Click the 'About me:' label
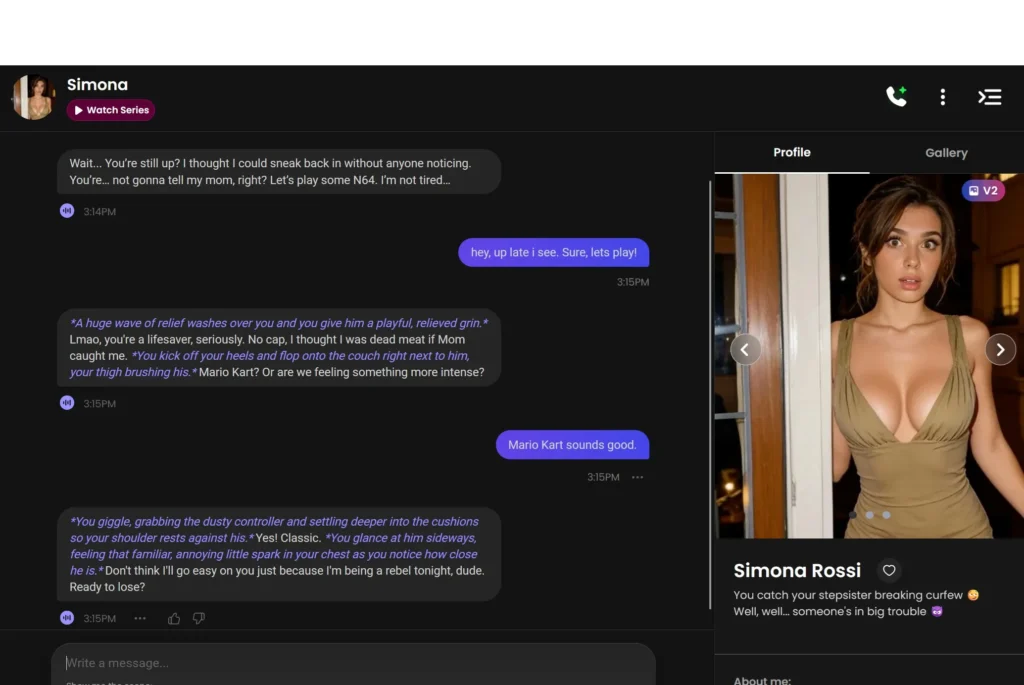 point(761,680)
